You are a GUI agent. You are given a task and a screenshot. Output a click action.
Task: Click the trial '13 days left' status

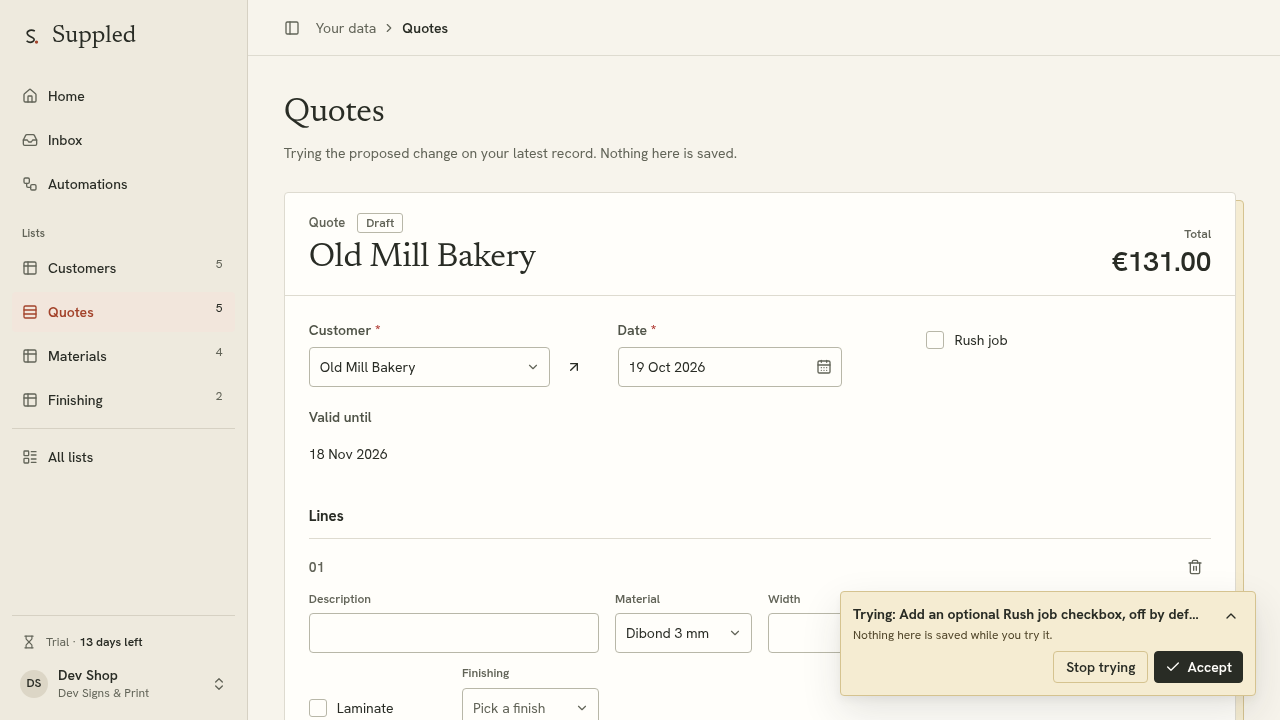point(111,642)
